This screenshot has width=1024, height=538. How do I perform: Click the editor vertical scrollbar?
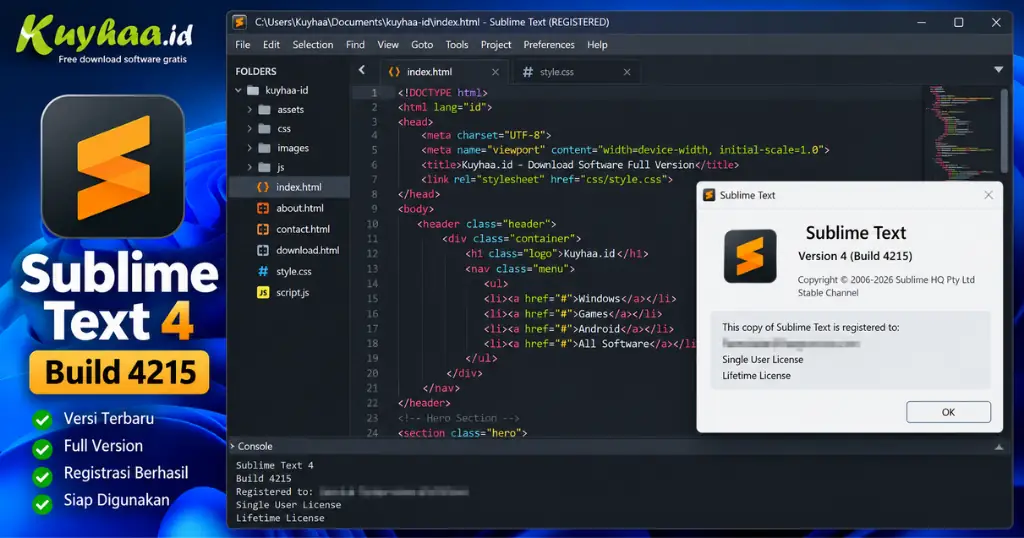(x=1004, y=131)
